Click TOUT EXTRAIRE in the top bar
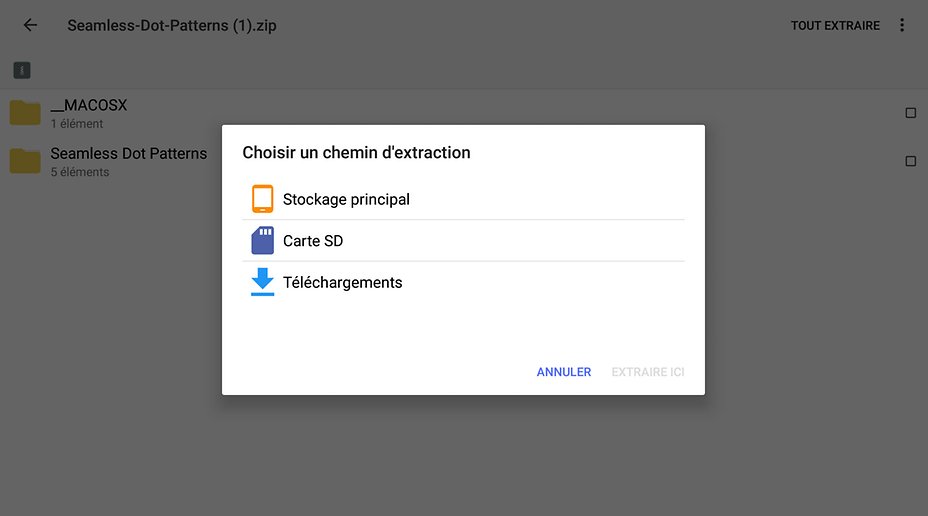This screenshot has width=928, height=516. coord(835,25)
